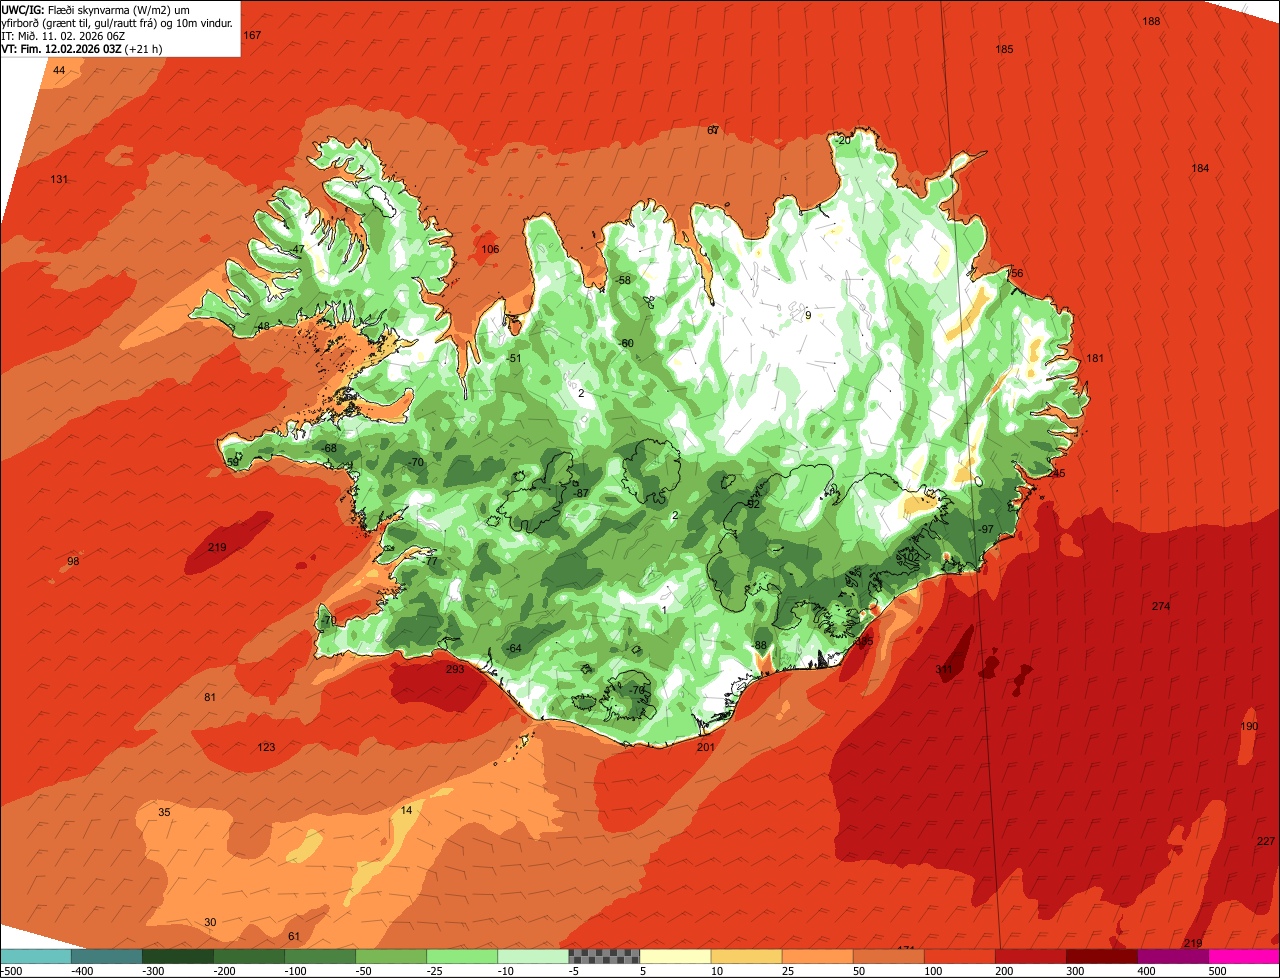1280x978 pixels.
Task: Click the map value 293
Action: (x=455, y=669)
